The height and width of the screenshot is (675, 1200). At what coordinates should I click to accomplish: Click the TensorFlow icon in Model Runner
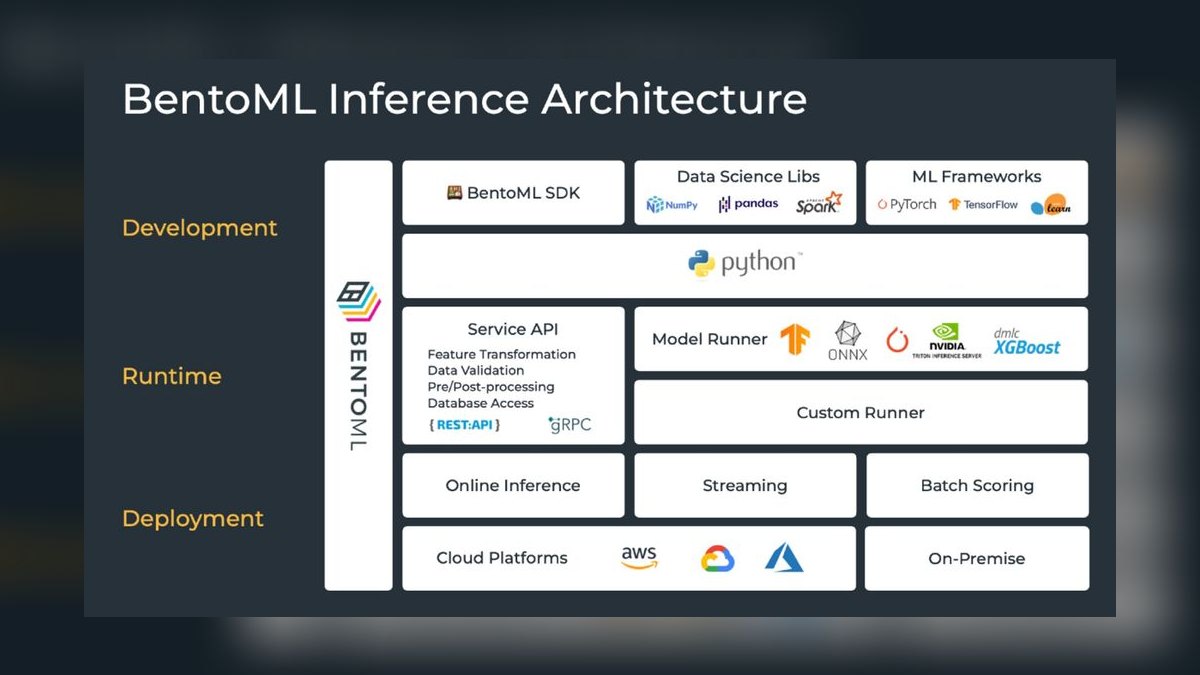(x=796, y=339)
